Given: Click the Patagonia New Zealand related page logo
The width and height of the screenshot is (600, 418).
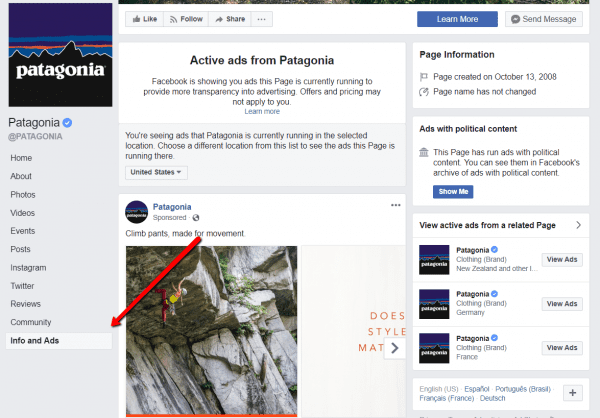Looking at the screenshot, I should click(434, 260).
